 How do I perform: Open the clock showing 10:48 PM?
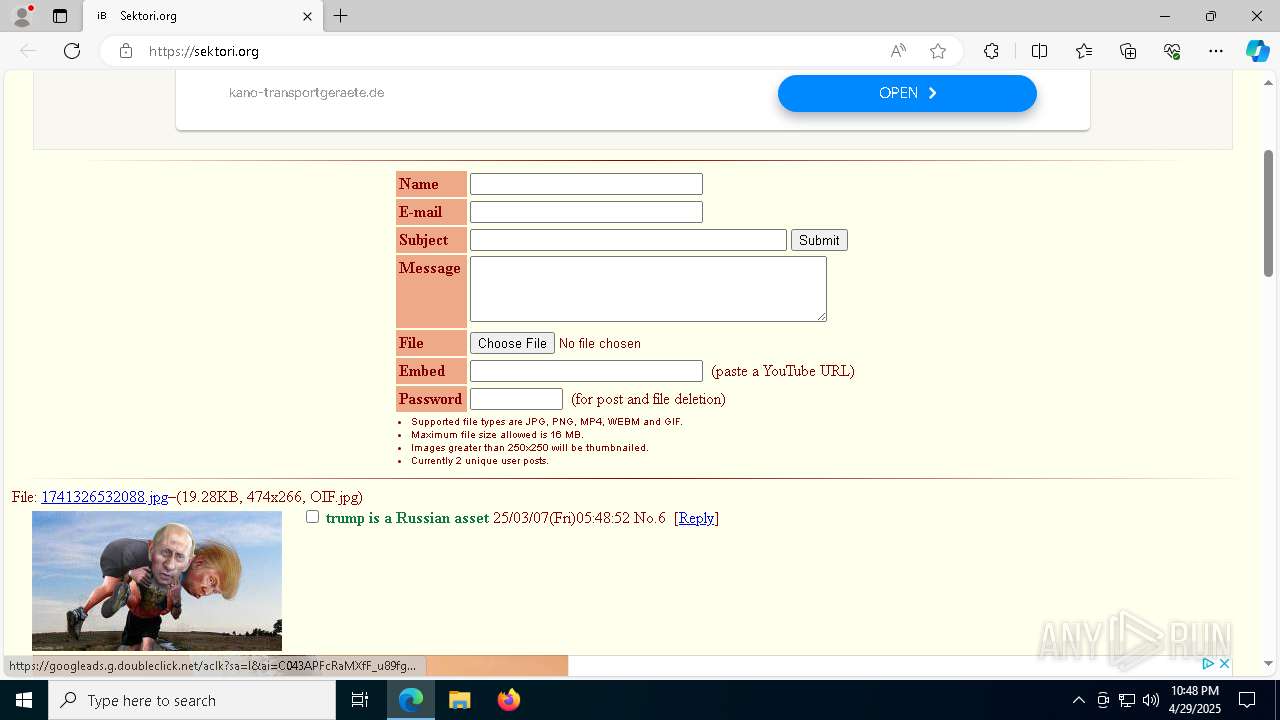point(1195,700)
